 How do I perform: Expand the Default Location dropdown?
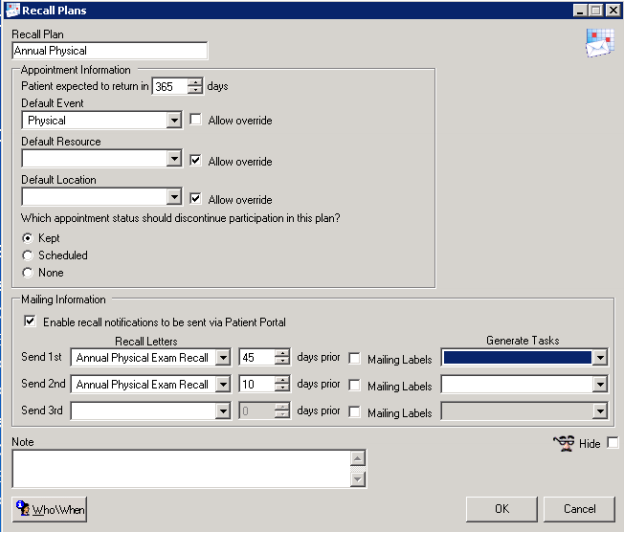174,197
